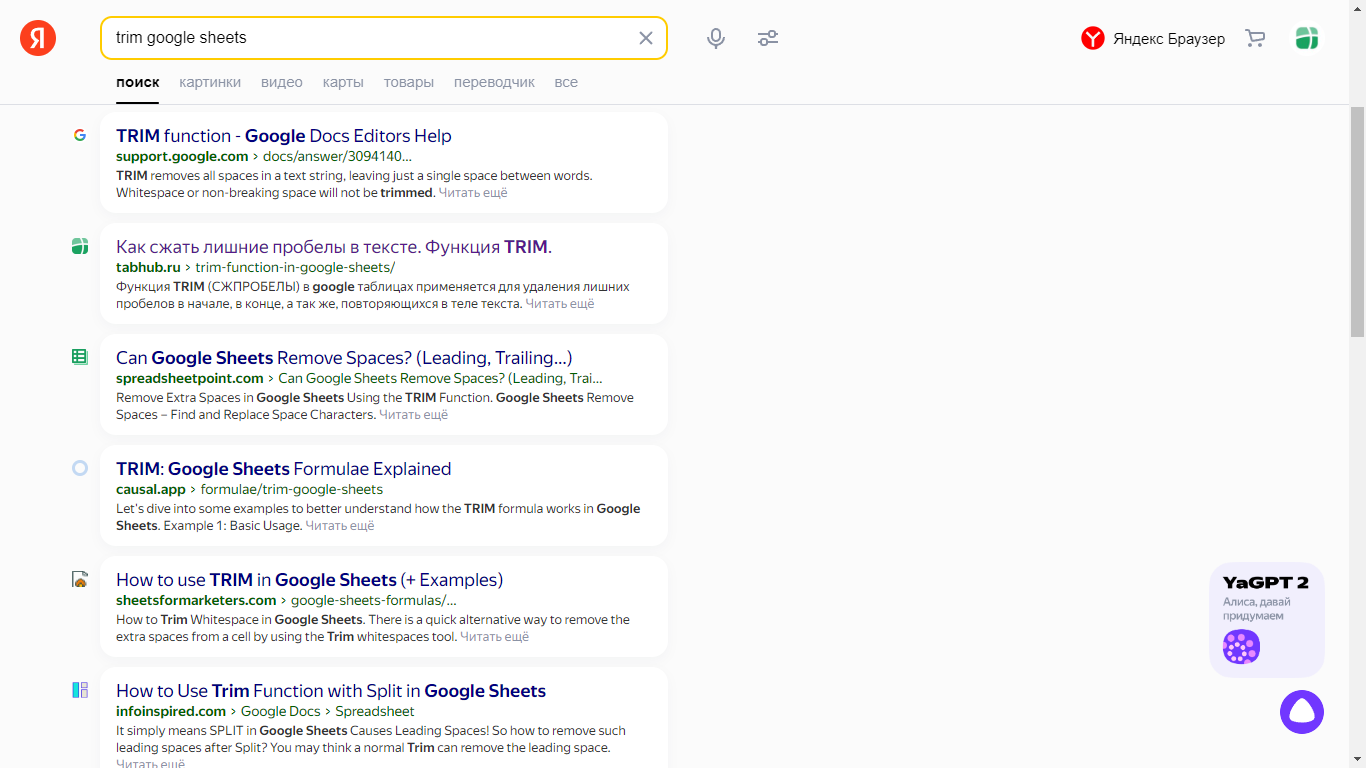
Task: Click Читать ещё under tabhub.ru result
Action: click(x=560, y=303)
